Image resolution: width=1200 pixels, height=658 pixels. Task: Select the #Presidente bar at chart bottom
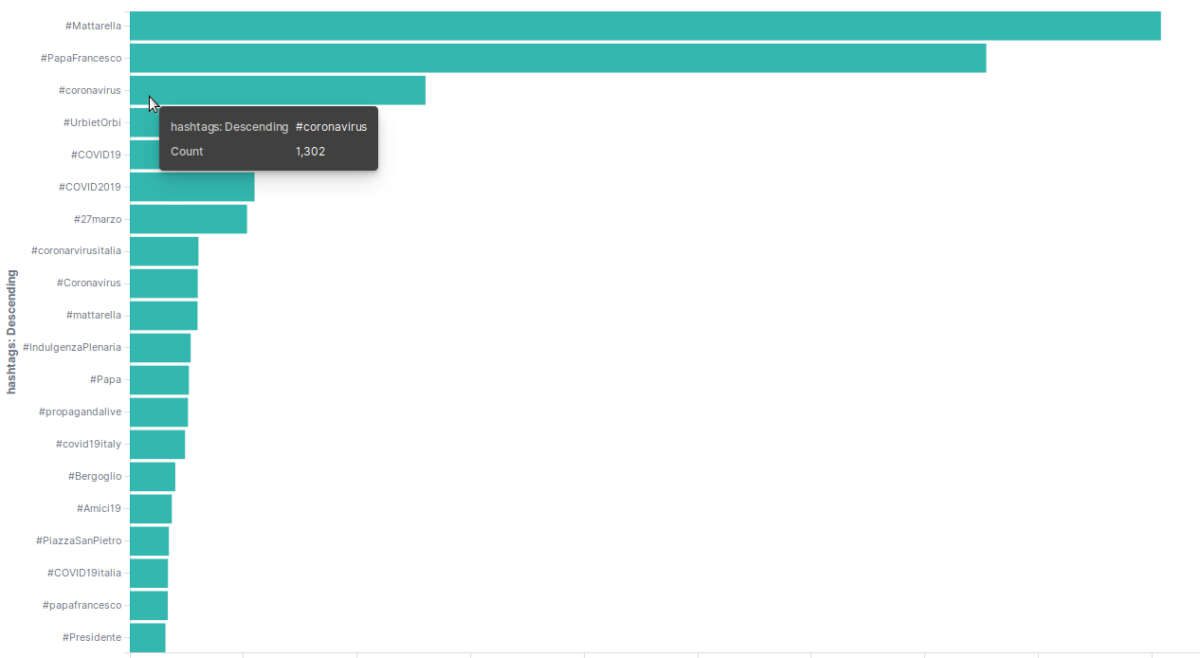[x=147, y=637]
